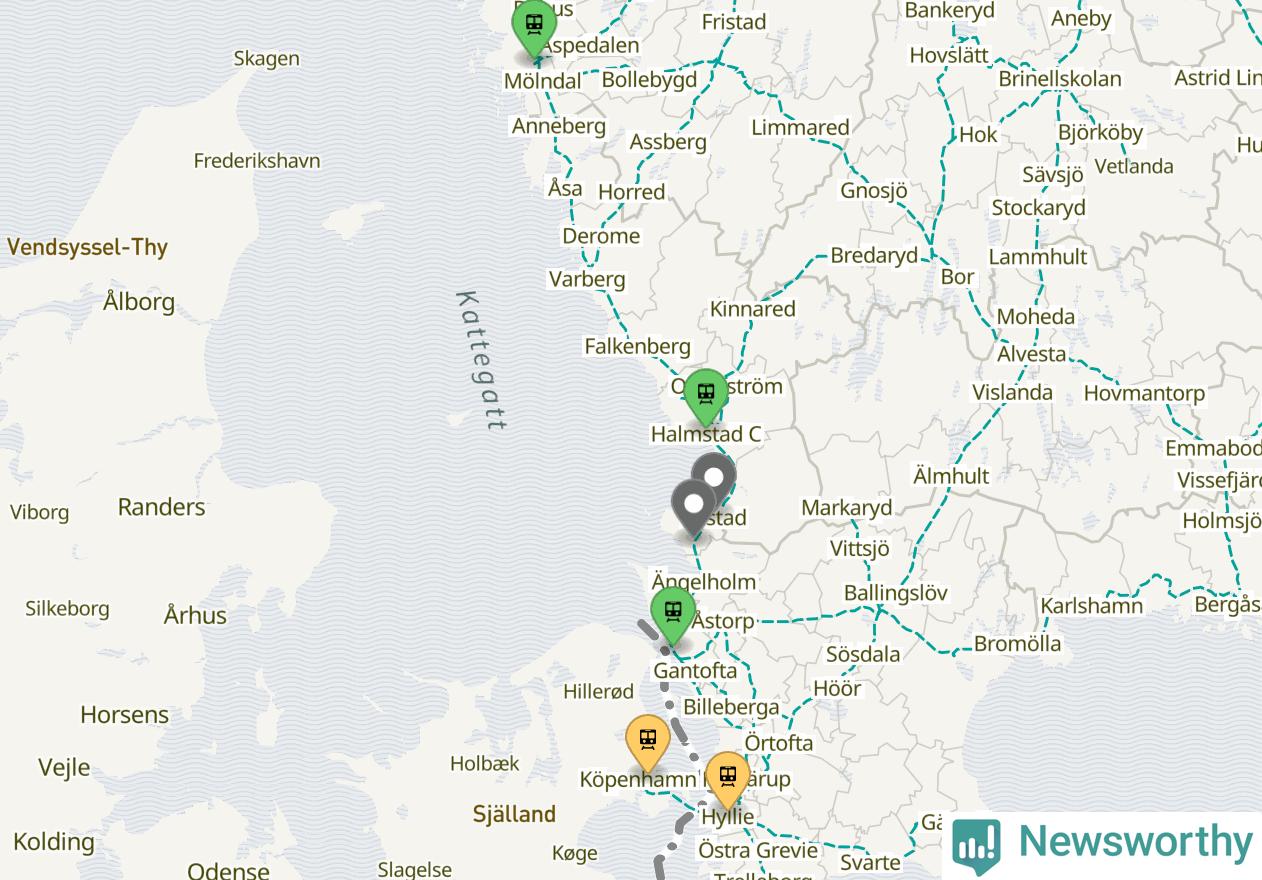Select the Frederikshavn town label
The width and height of the screenshot is (1262, 880).
(257, 161)
